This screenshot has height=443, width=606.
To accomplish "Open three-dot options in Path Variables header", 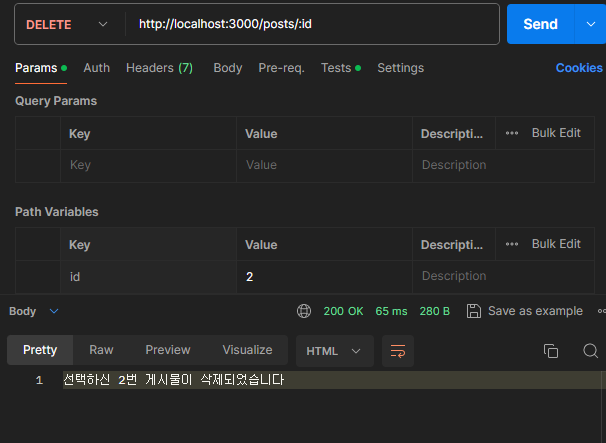I will tap(512, 244).
